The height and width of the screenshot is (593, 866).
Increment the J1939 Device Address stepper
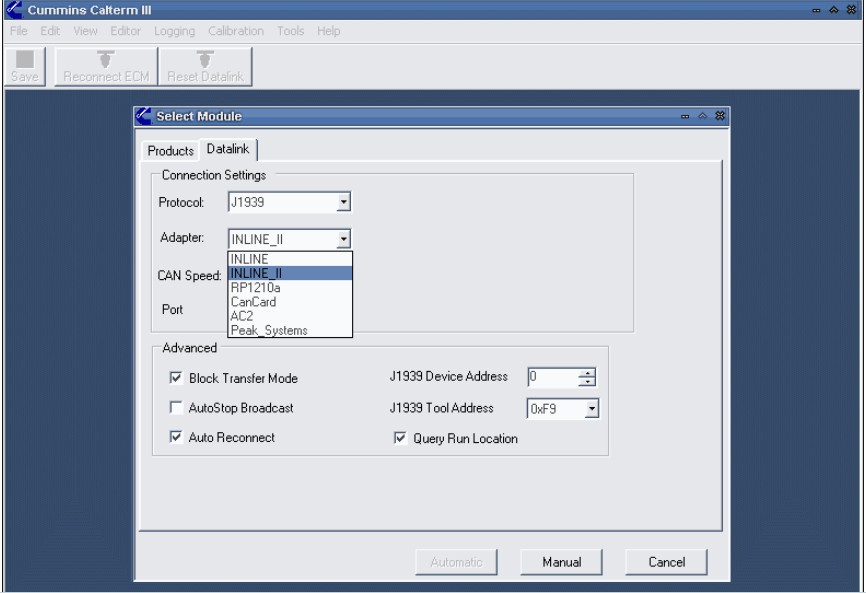586,373
